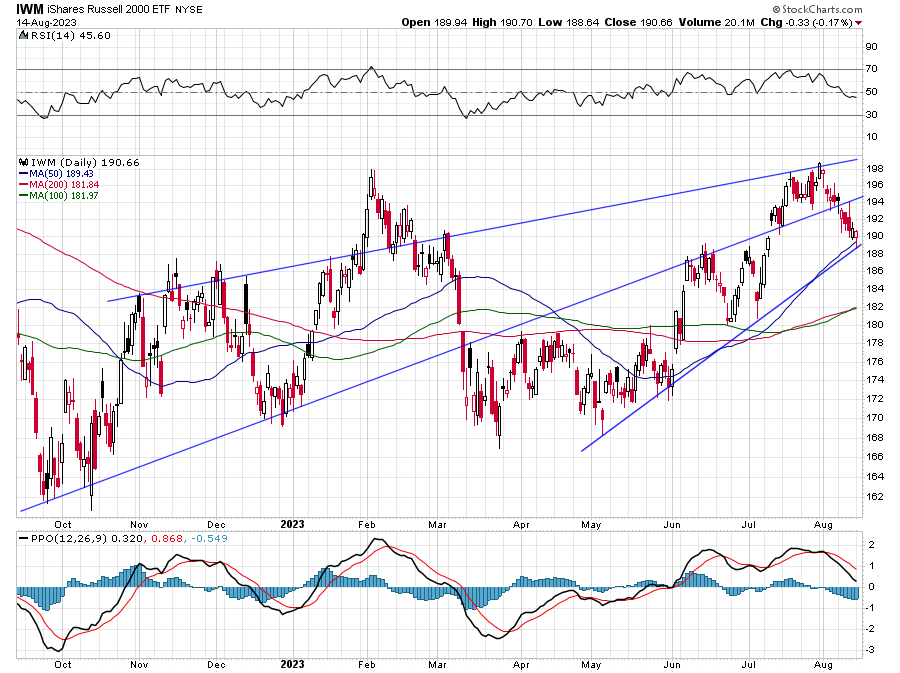Viewport: 900px width, 673px height.
Task: Click the blue '-0.549' PPO histogram value
Action: tap(210, 539)
